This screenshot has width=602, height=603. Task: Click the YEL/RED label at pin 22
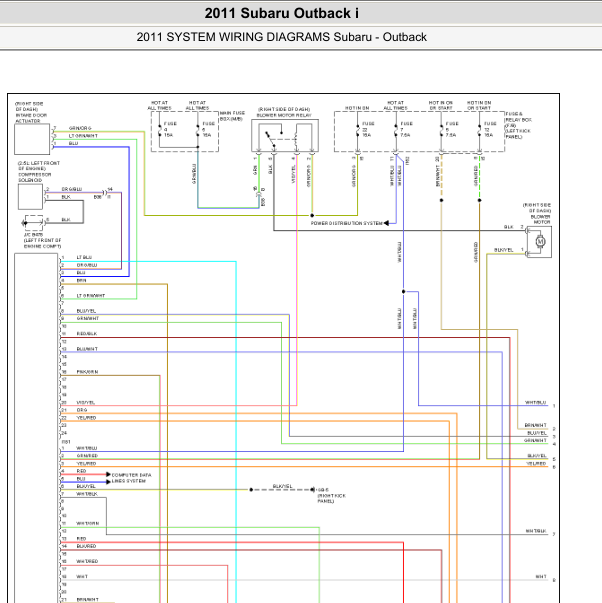pyautogui.click(x=86, y=418)
